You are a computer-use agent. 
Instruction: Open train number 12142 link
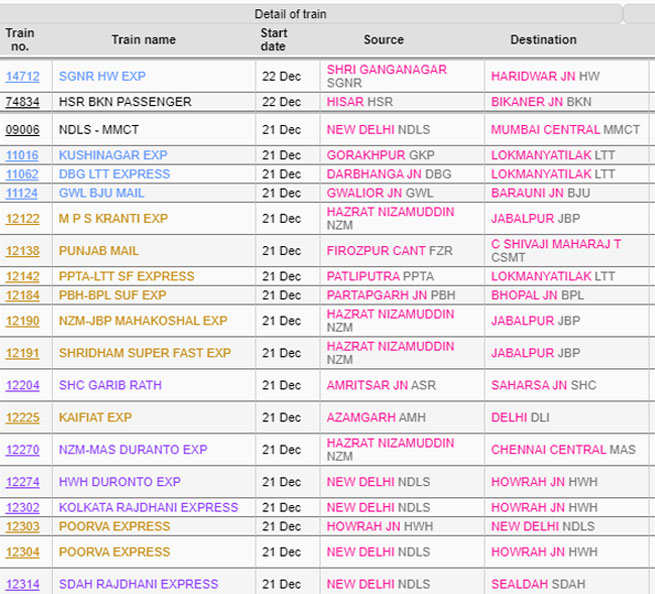coord(22,277)
